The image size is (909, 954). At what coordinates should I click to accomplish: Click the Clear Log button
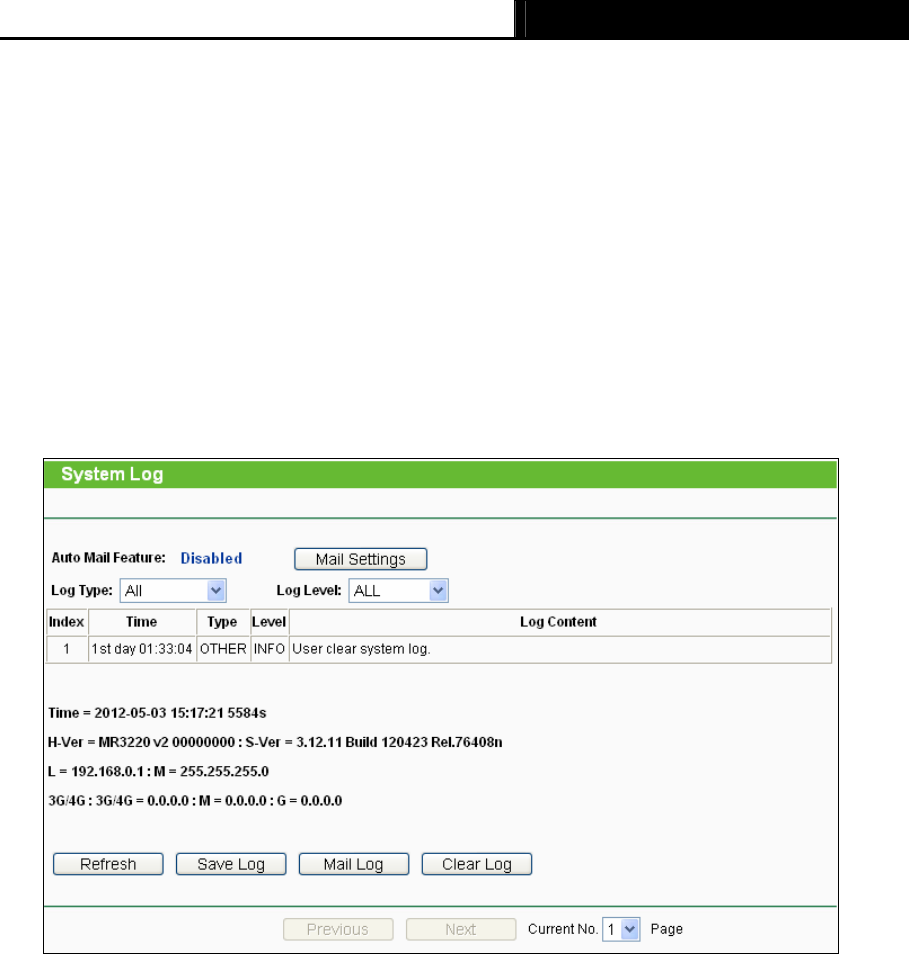477,864
